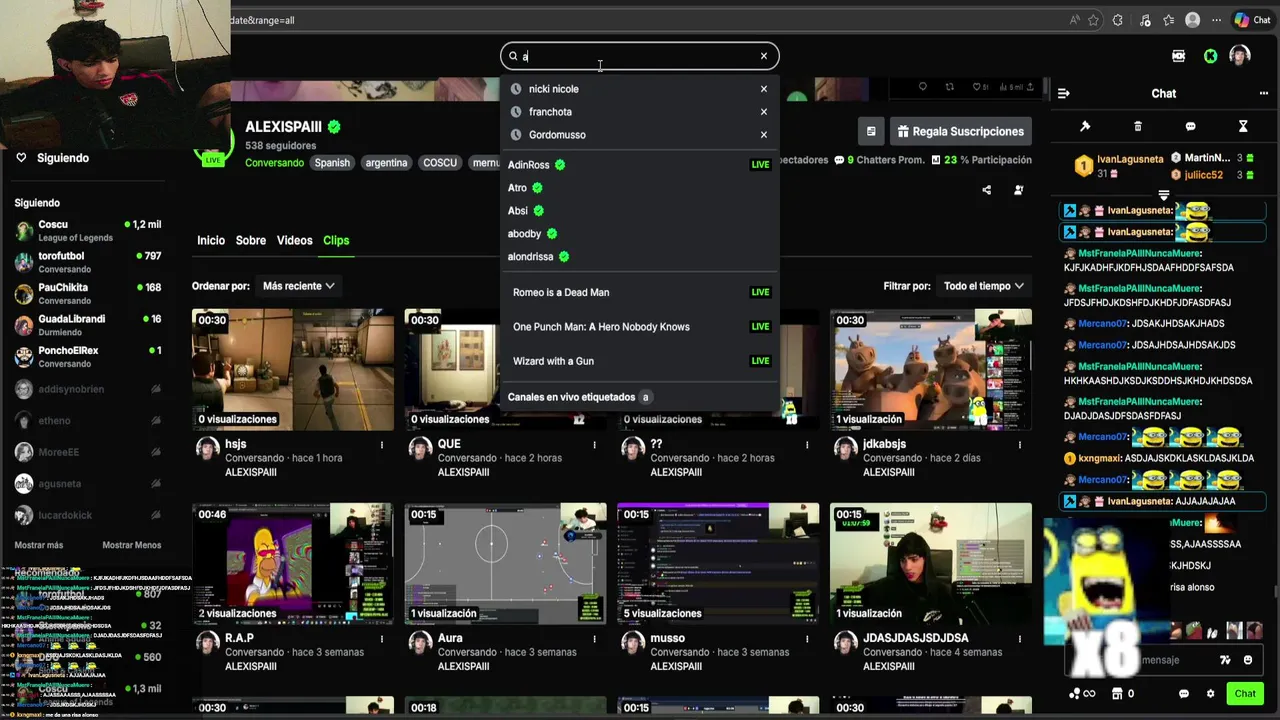Open the 'Wizard with a Gun' category
Screen dimensions: 1280x720
640,361
